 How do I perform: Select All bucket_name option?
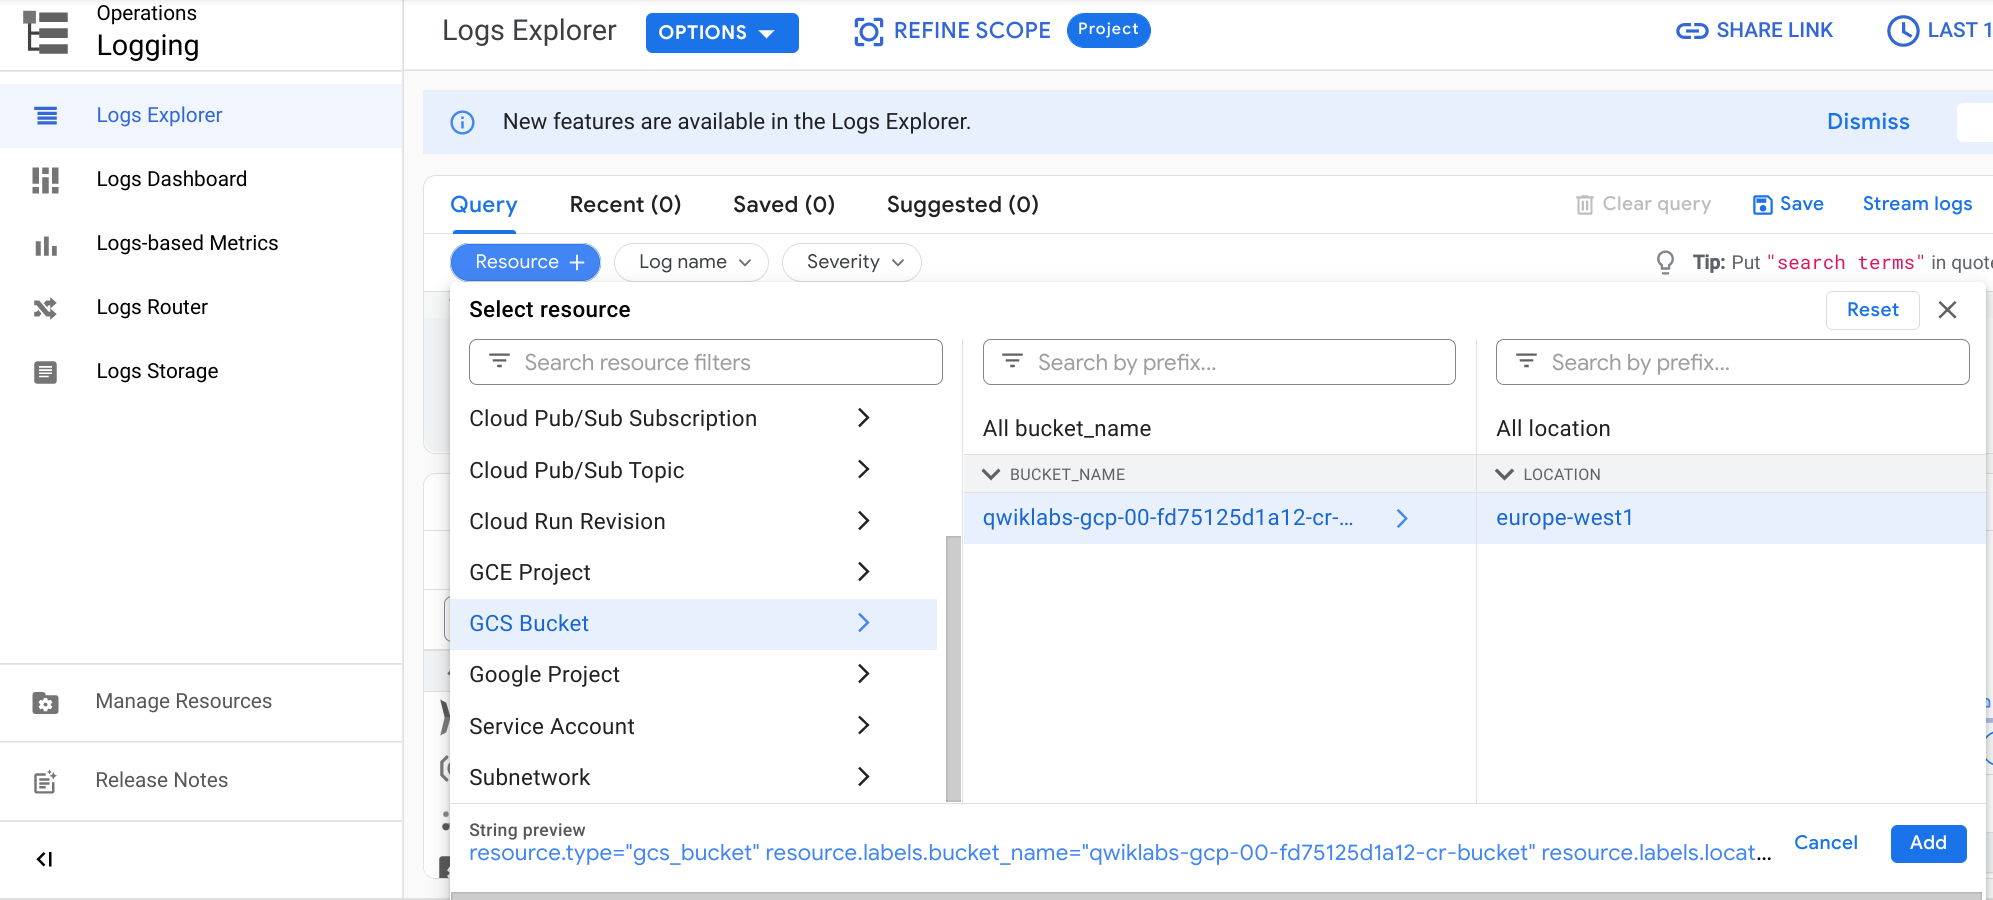pyautogui.click(x=1067, y=429)
